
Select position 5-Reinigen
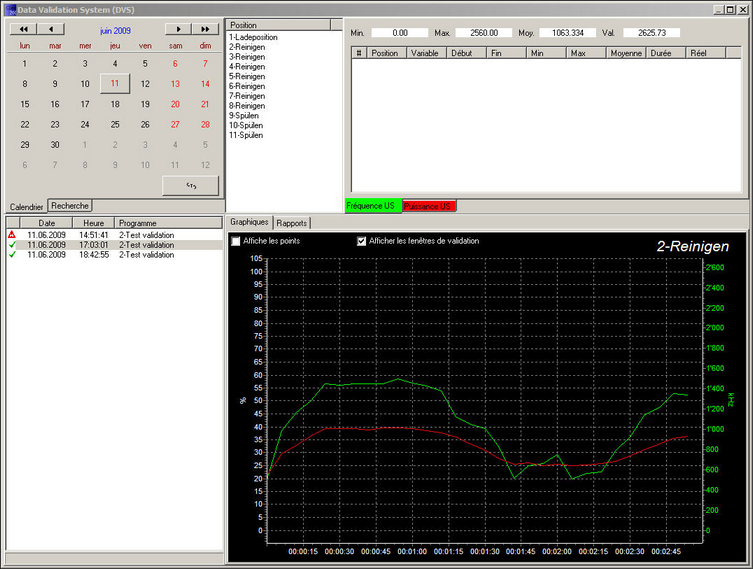click(247, 76)
